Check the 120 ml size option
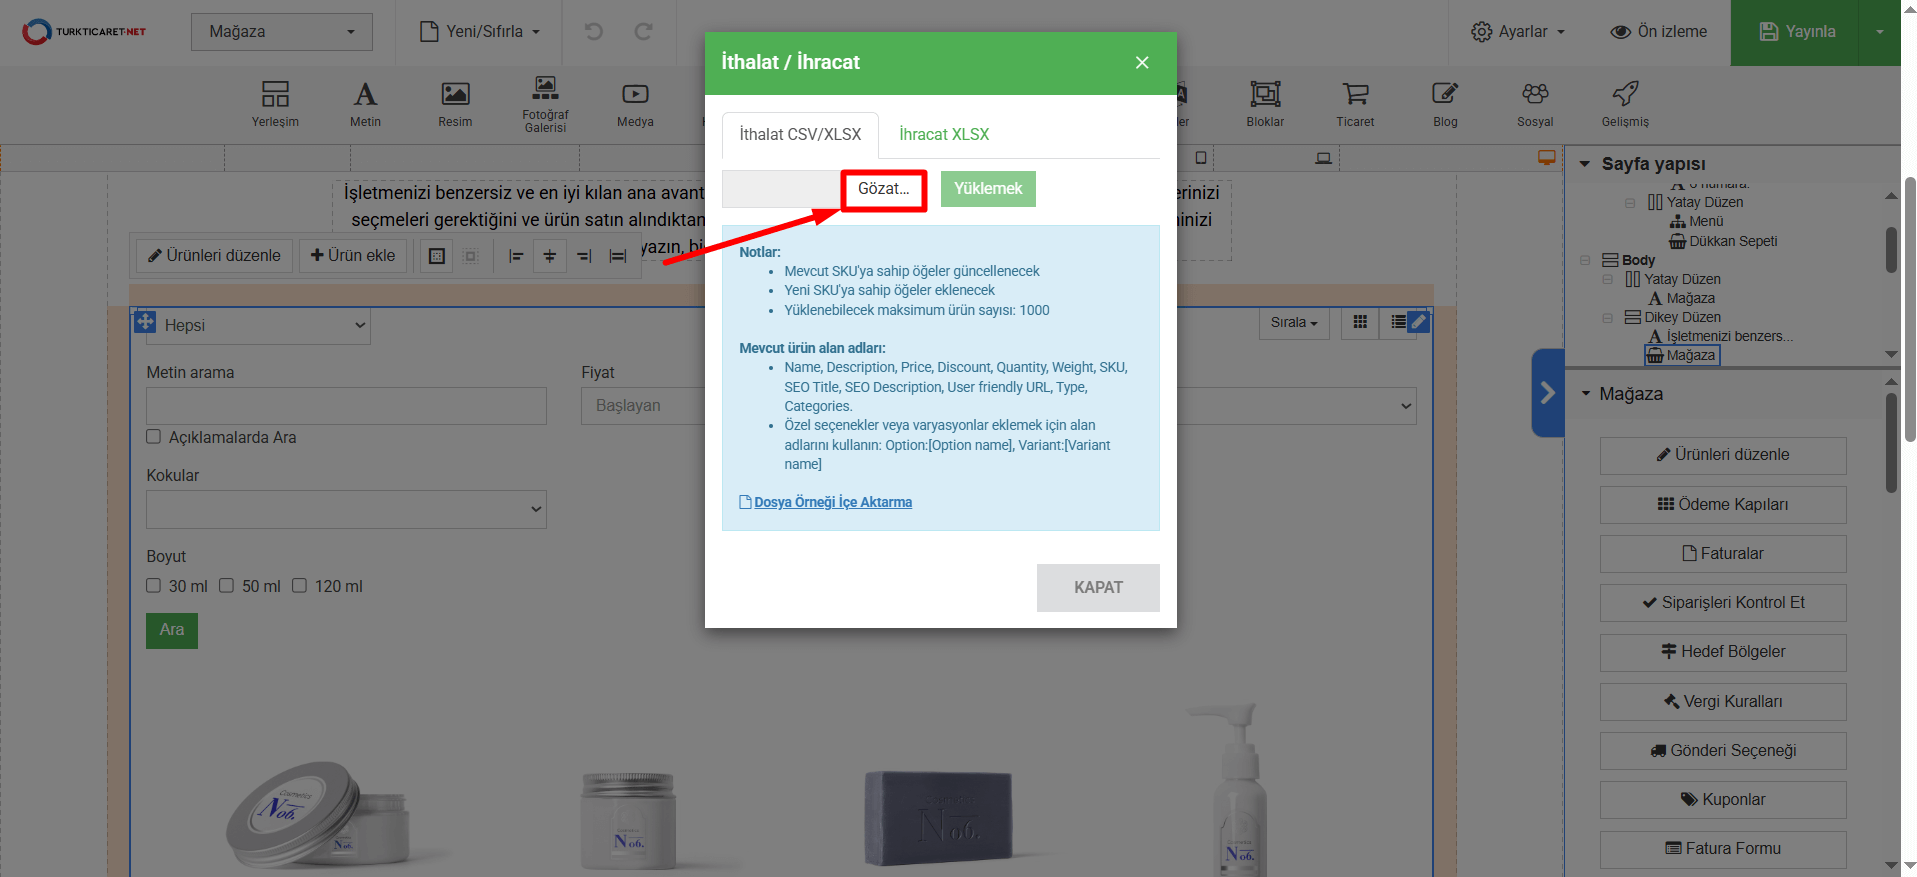The width and height of the screenshot is (1917, 877). (x=300, y=586)
